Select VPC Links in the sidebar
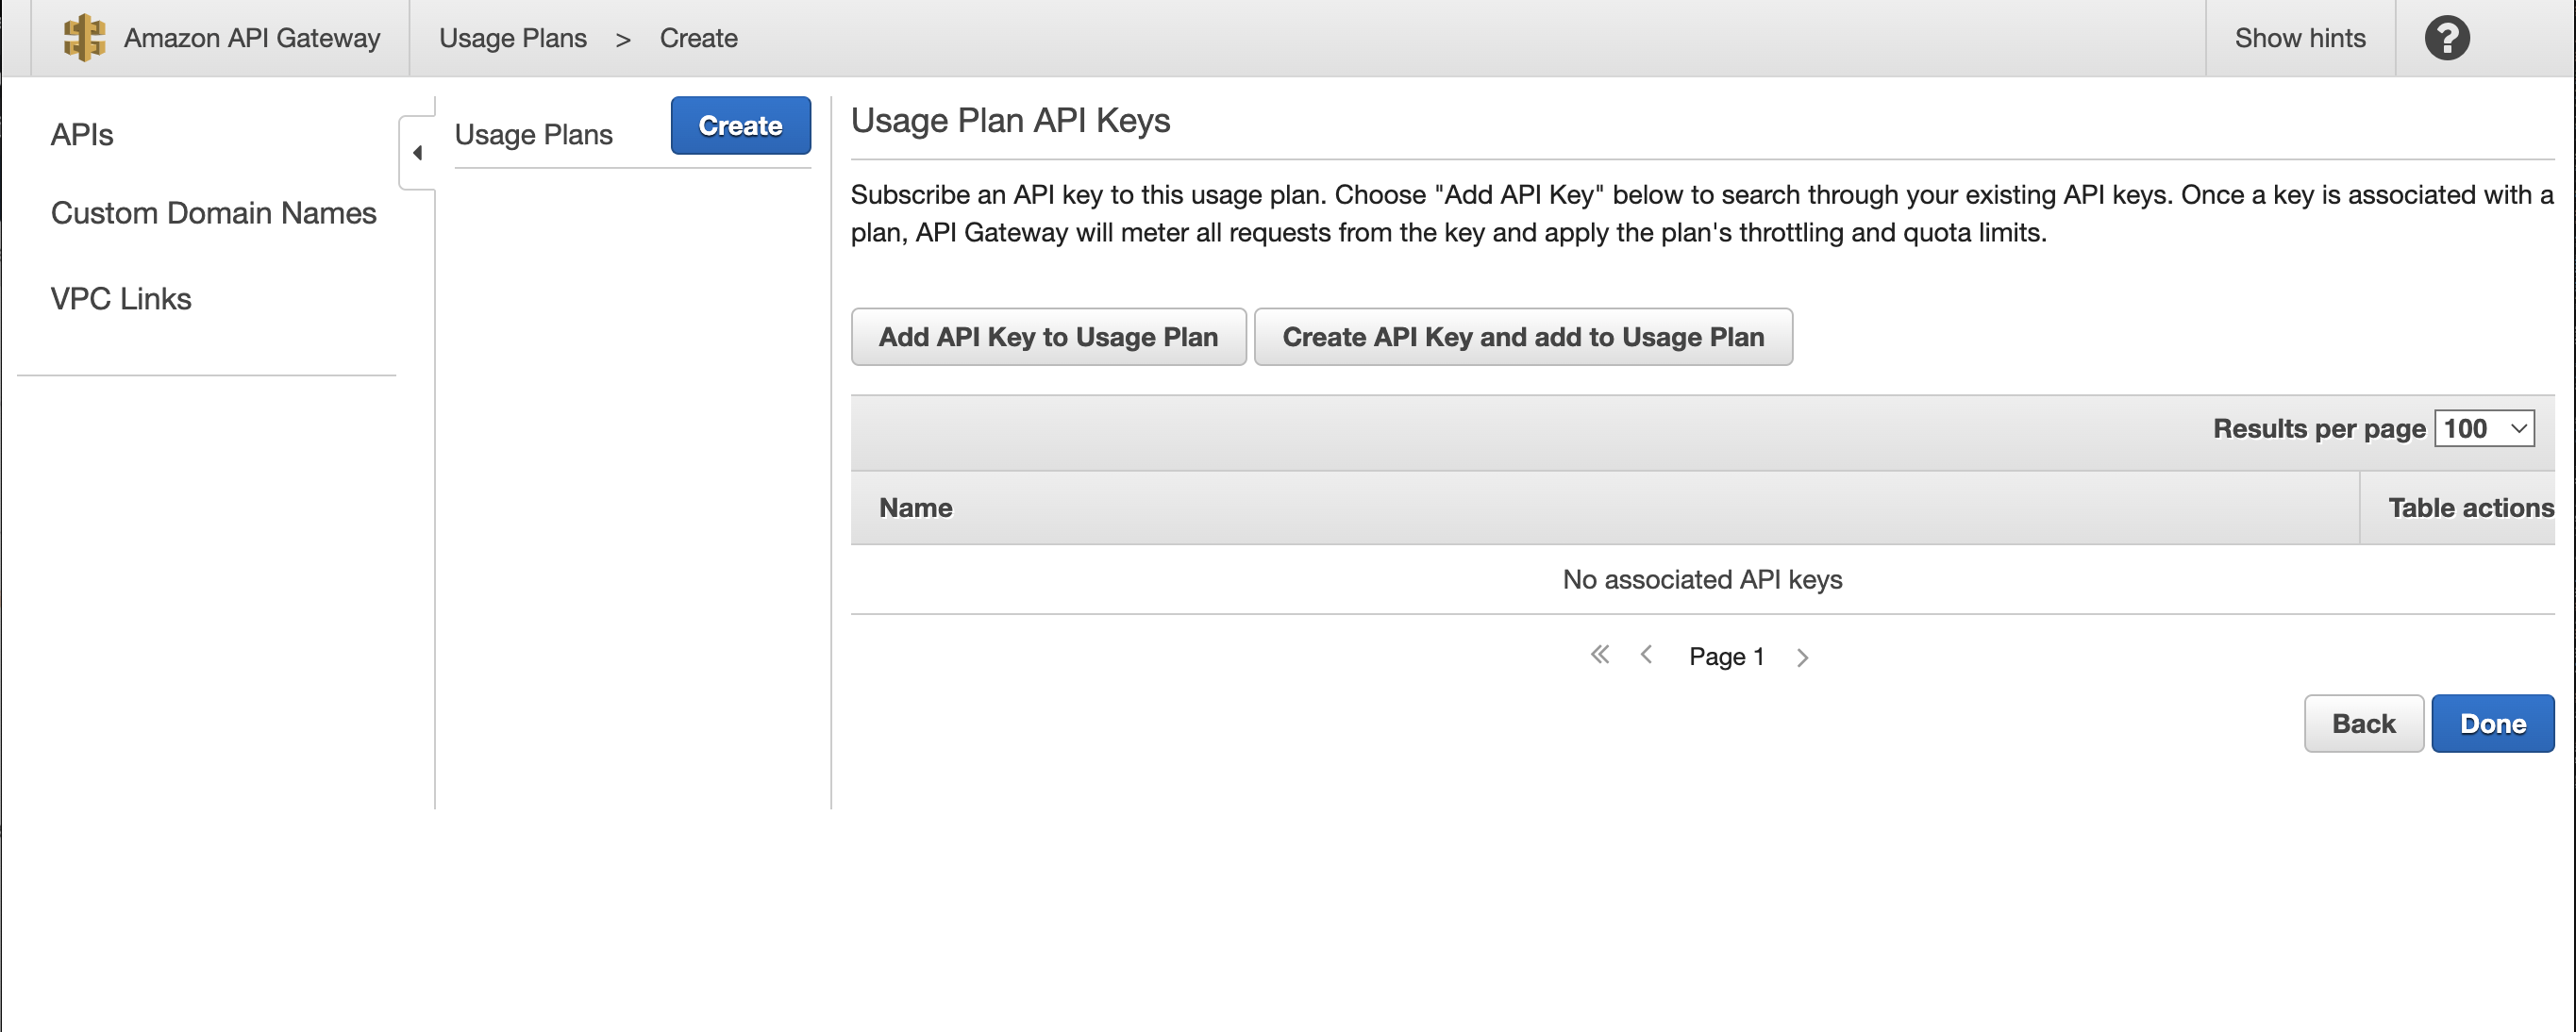 121,298
